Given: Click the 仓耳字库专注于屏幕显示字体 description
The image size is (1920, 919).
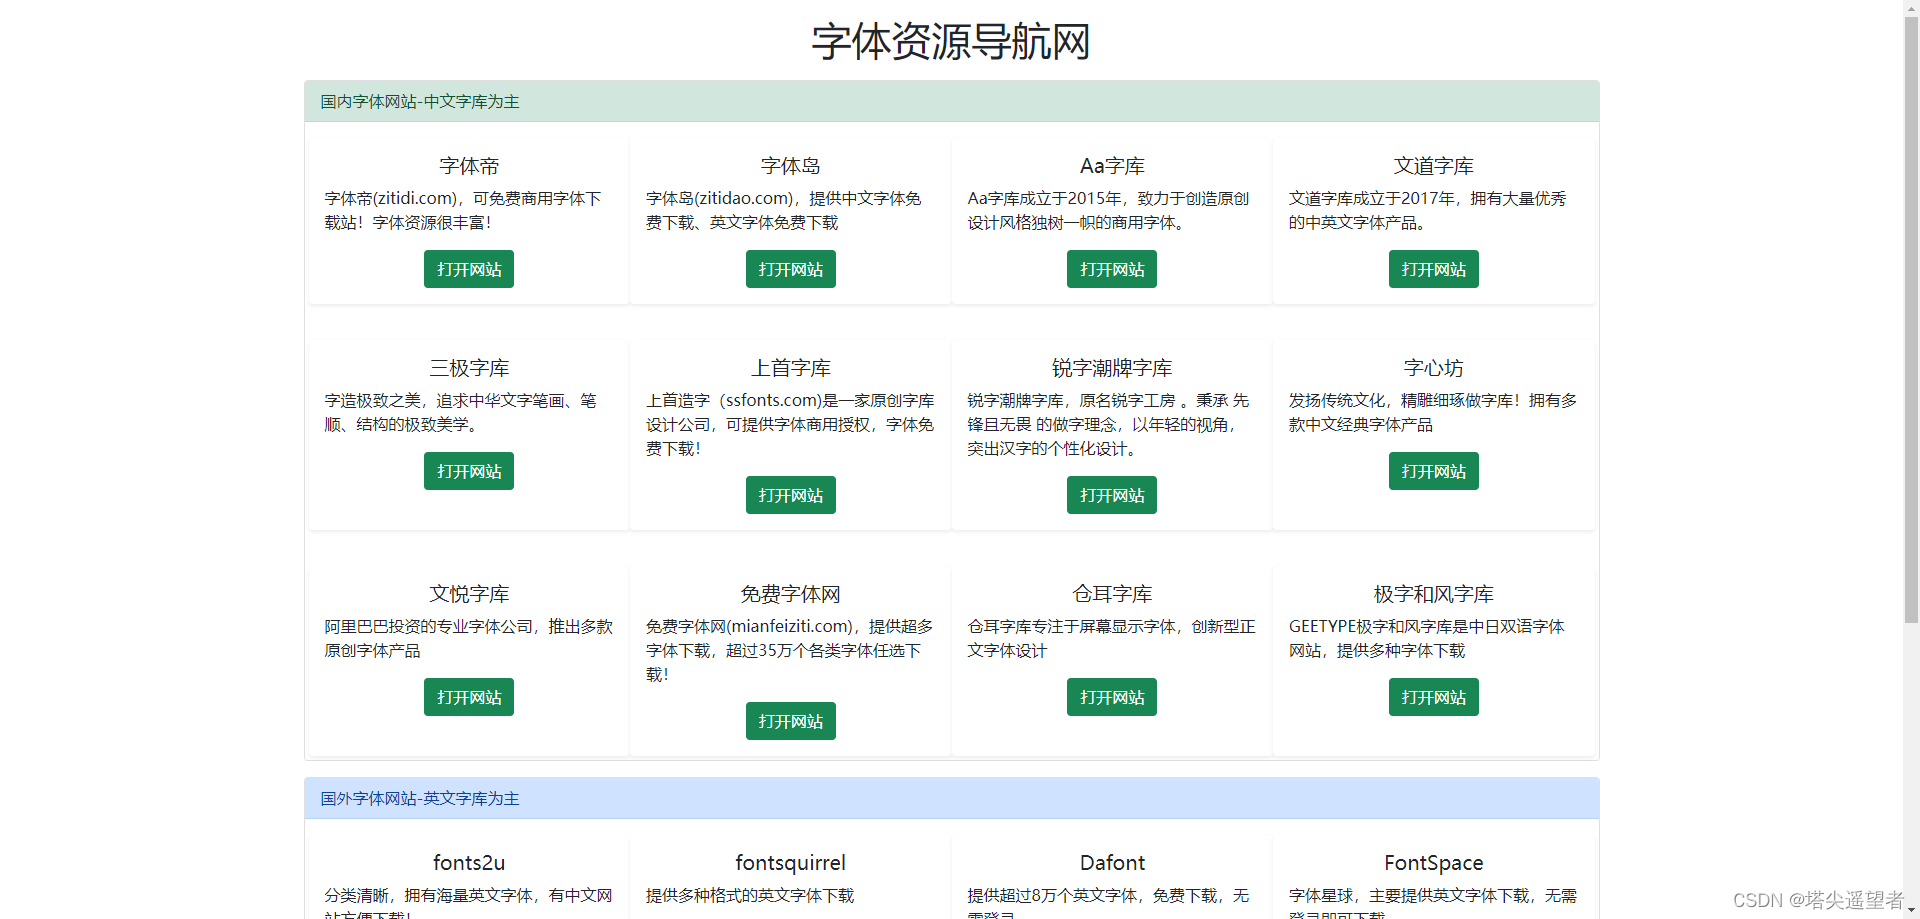Looking at the screenshot, I should click(x=1111, y=638).
